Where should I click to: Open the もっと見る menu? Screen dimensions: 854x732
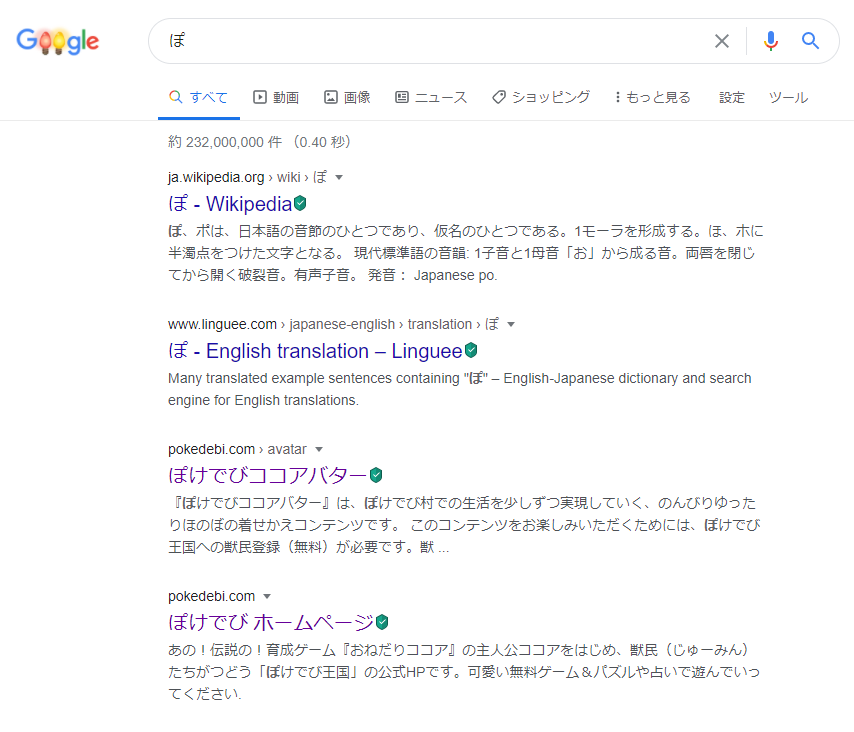(652, 97)
